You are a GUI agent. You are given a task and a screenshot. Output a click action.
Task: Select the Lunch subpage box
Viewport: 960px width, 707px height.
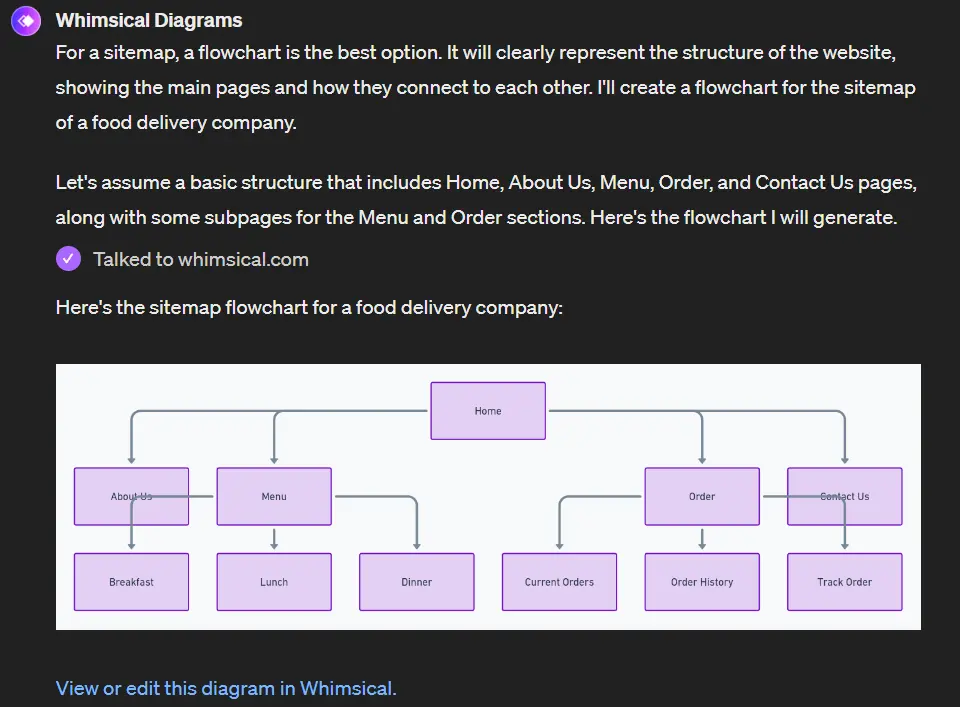[x=274, y=581]
